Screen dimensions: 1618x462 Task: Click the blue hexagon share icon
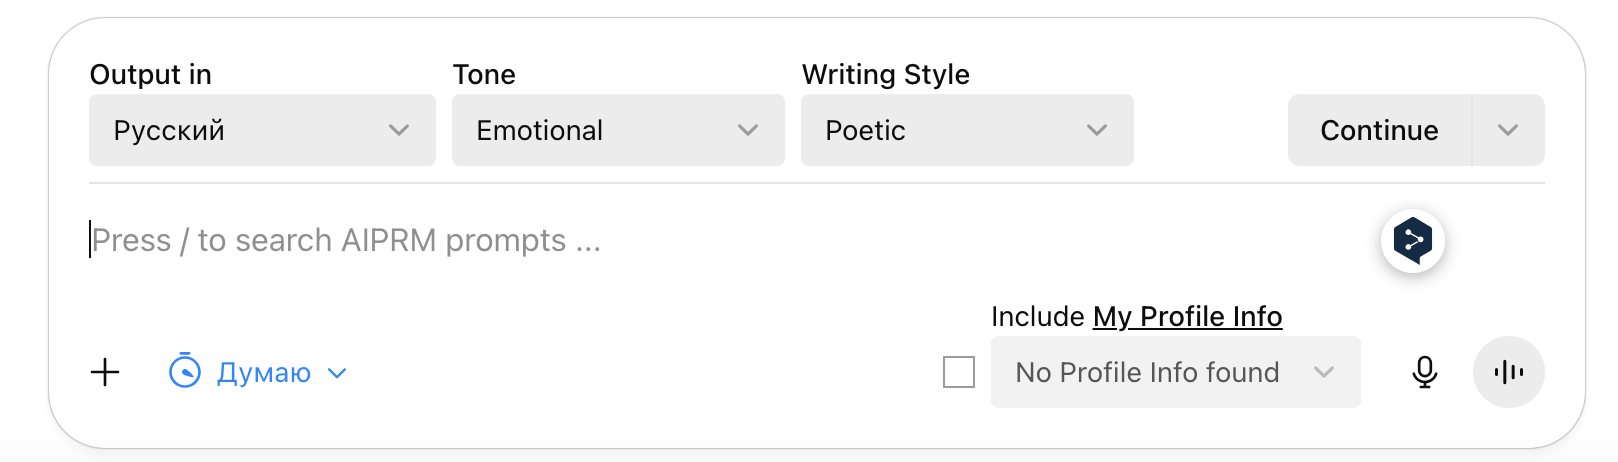coord(1412,241)
